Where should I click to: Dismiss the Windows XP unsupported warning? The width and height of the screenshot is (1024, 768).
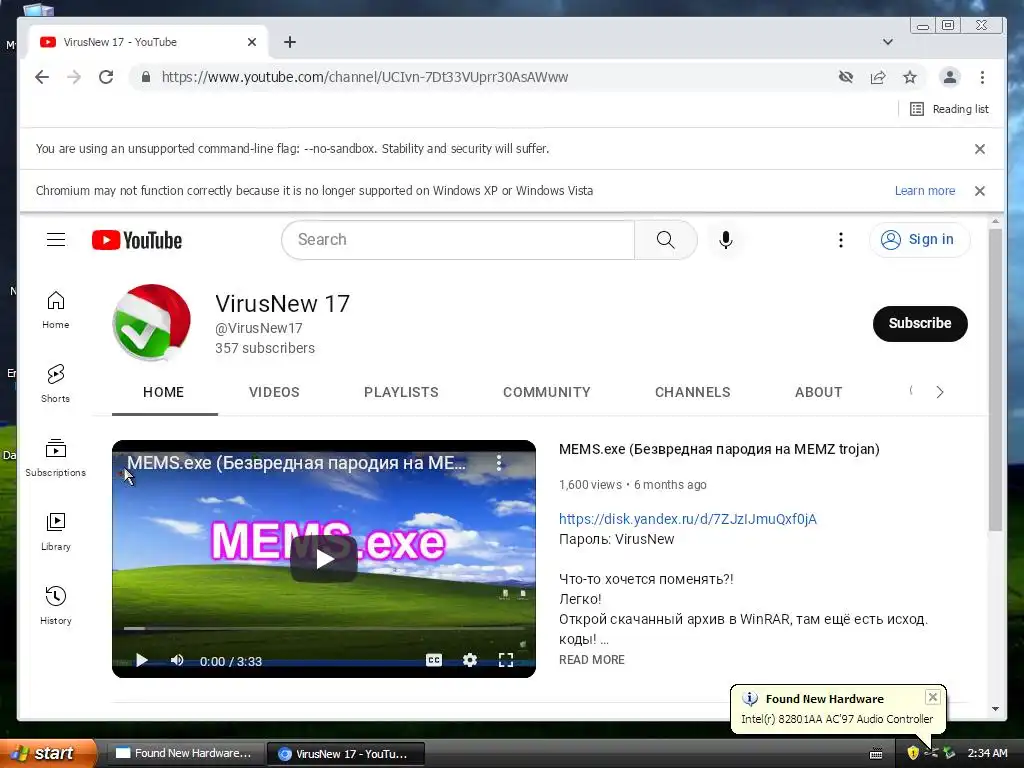point(980,191)
